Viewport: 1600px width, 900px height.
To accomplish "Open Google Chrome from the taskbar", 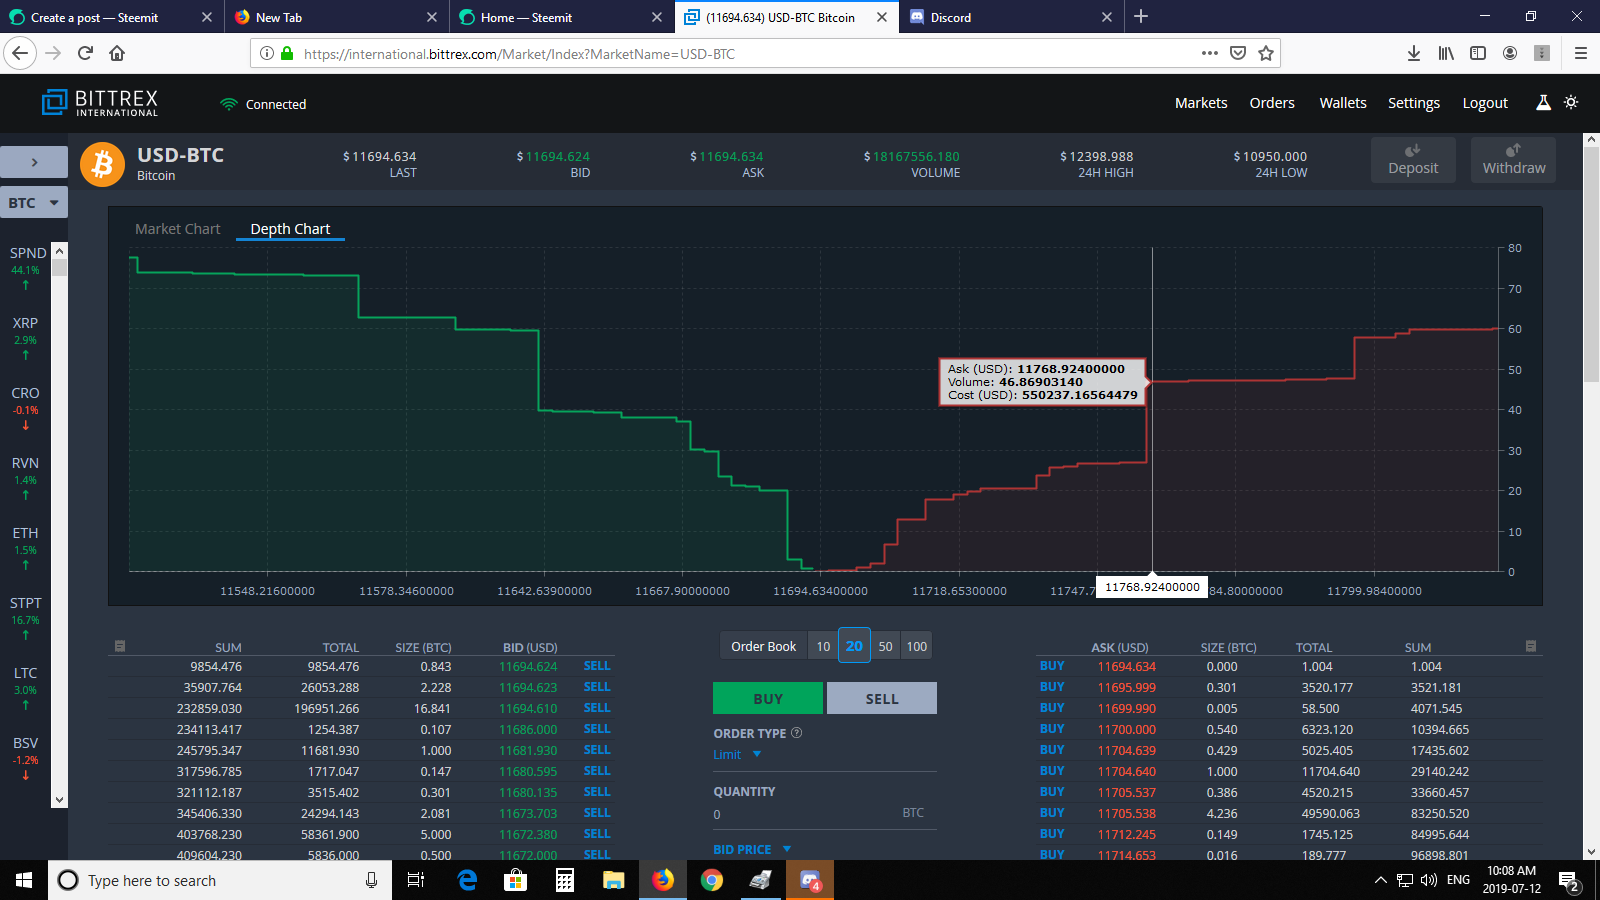I will point(712,880).
